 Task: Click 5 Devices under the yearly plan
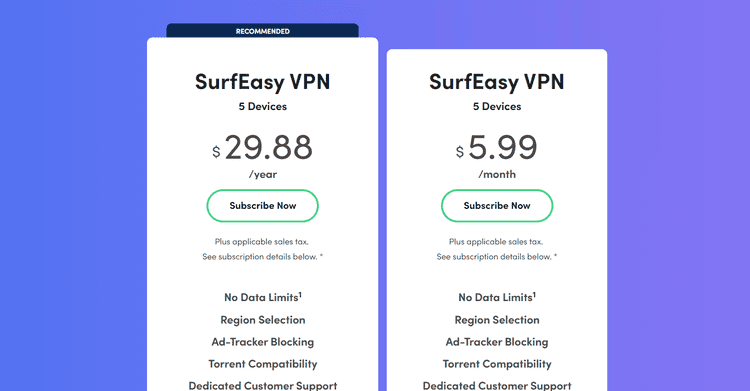point(263,107)
